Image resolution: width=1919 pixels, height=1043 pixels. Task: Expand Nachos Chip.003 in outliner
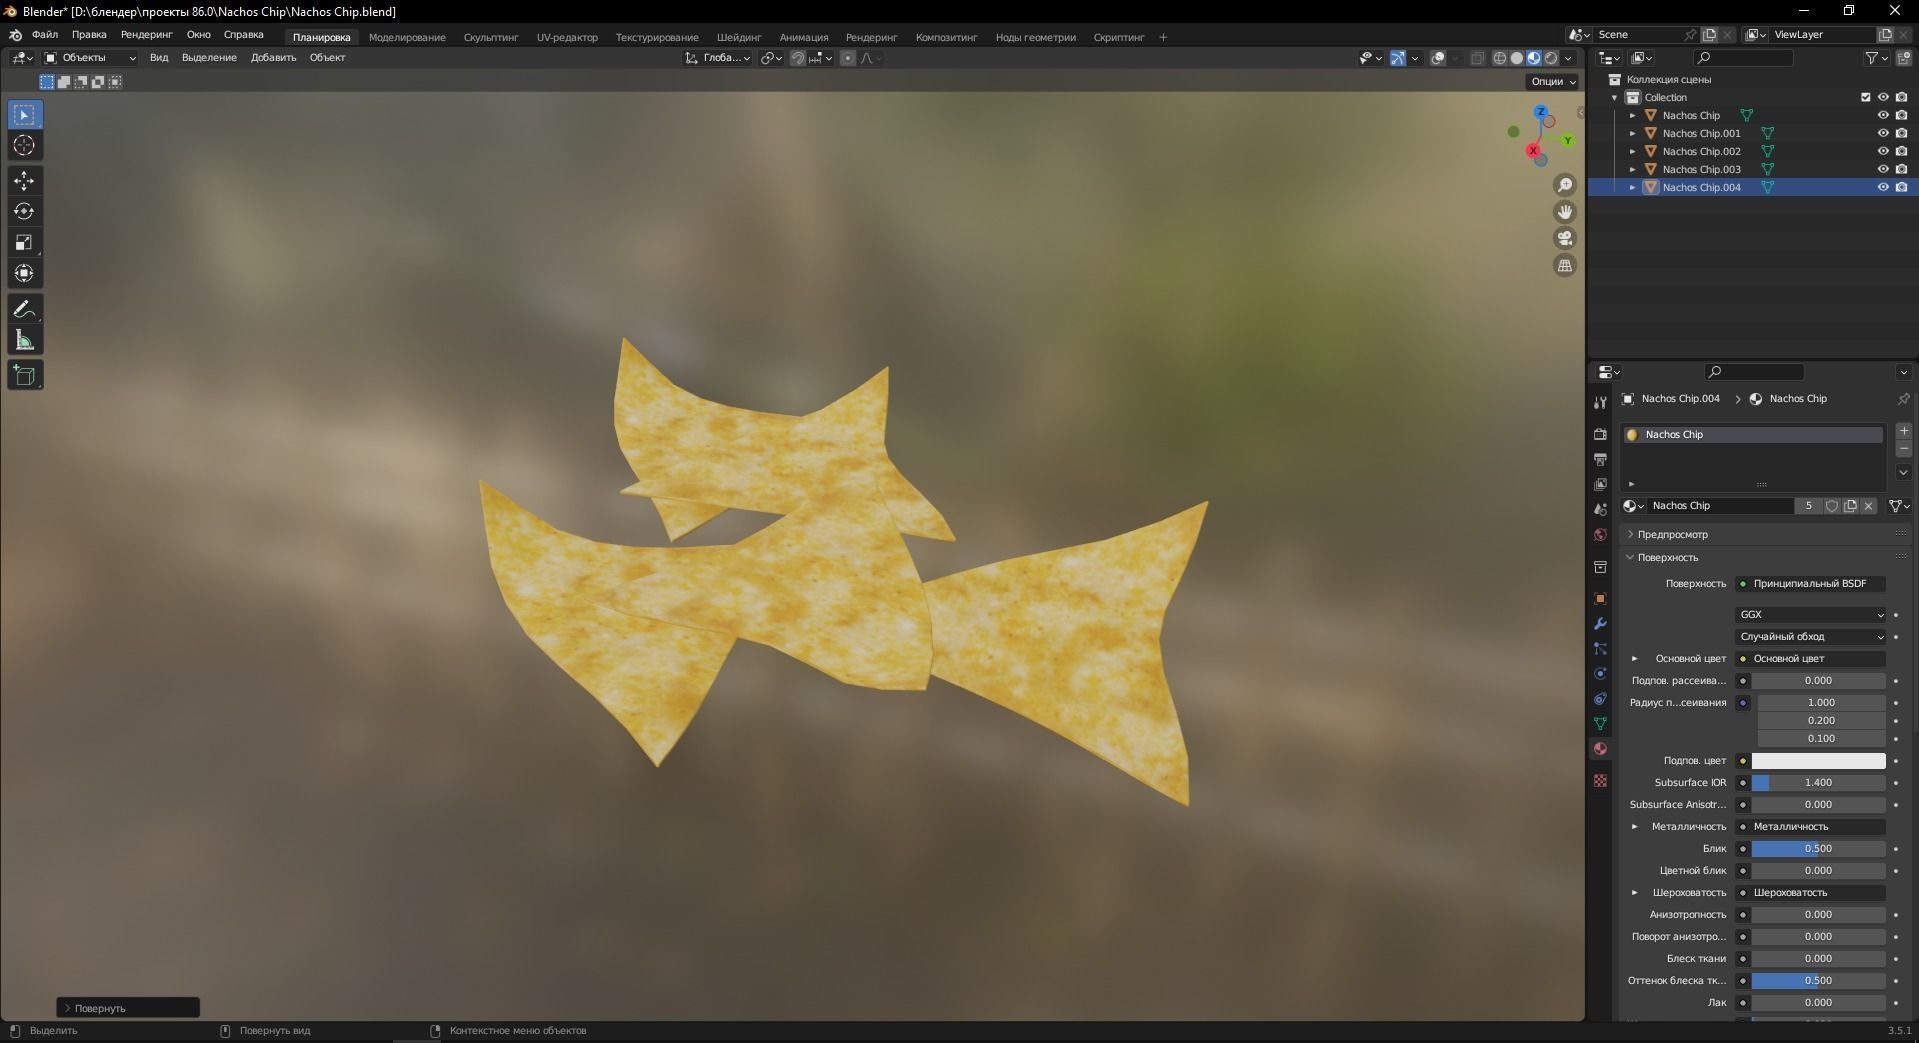point(1633,169)
